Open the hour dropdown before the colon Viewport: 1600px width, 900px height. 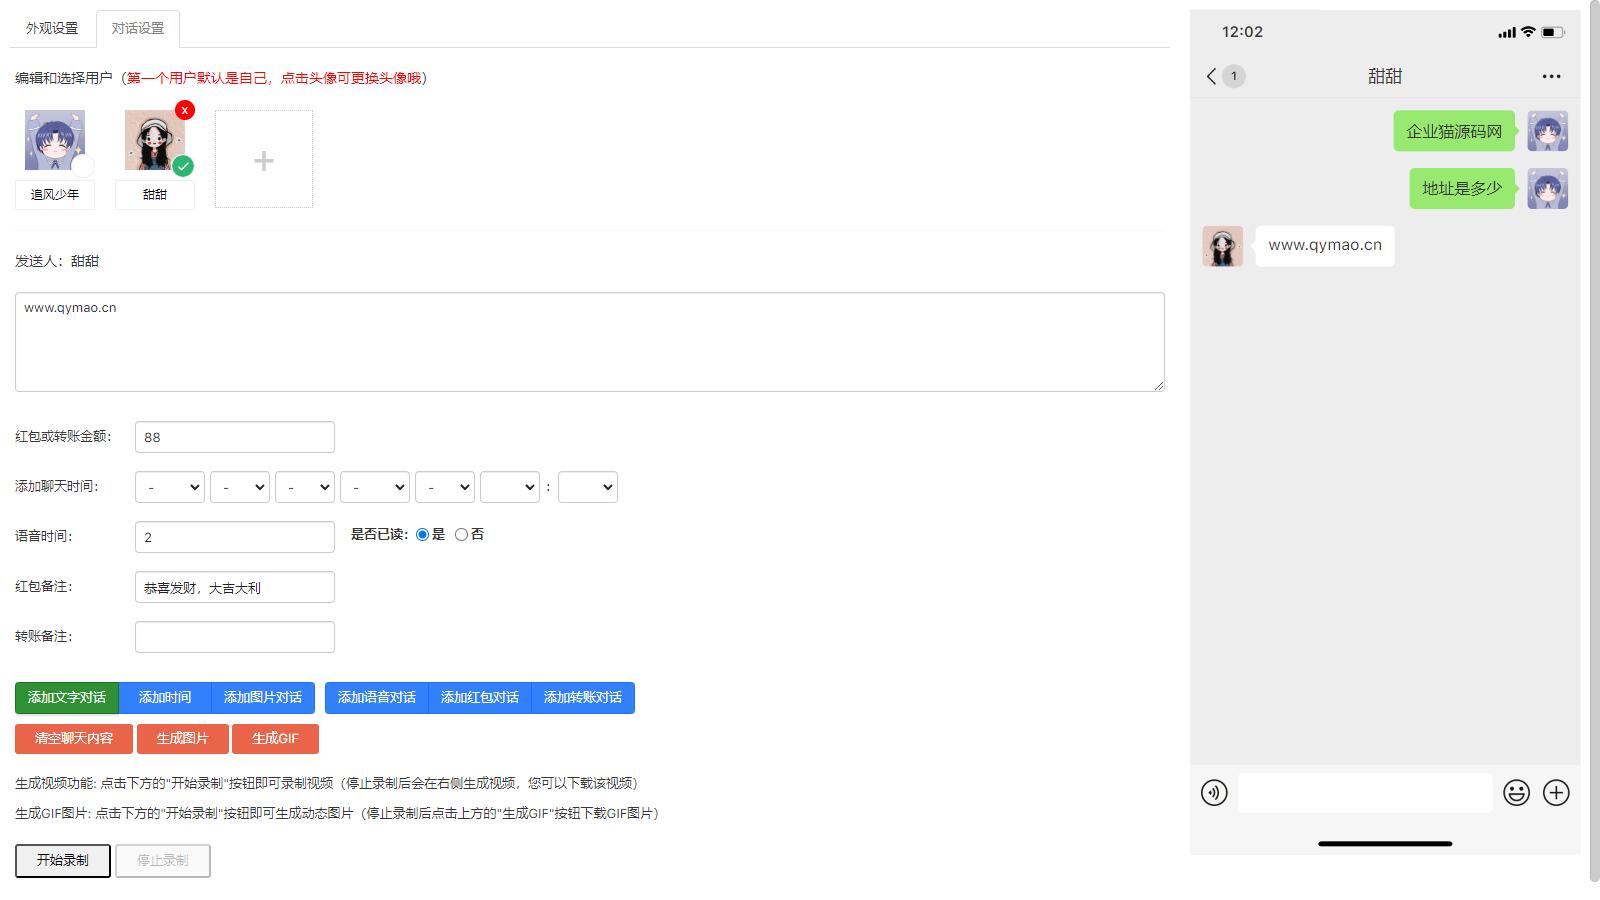(510, 487)
